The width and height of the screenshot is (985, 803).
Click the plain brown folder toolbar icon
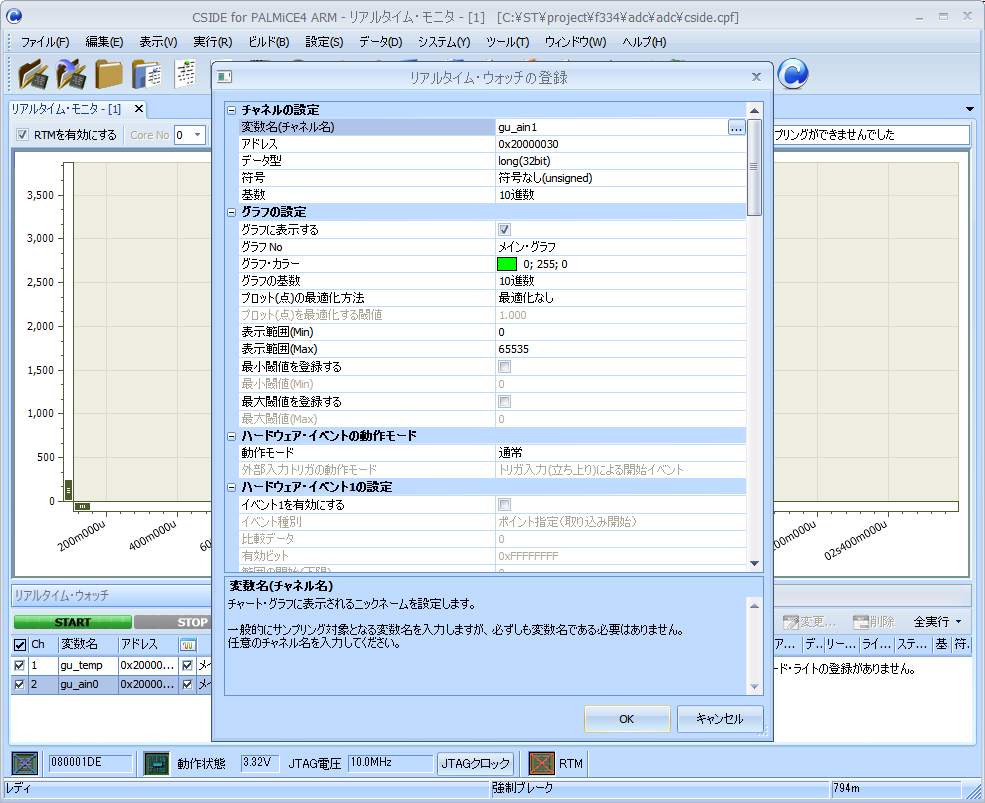[109, 75]
